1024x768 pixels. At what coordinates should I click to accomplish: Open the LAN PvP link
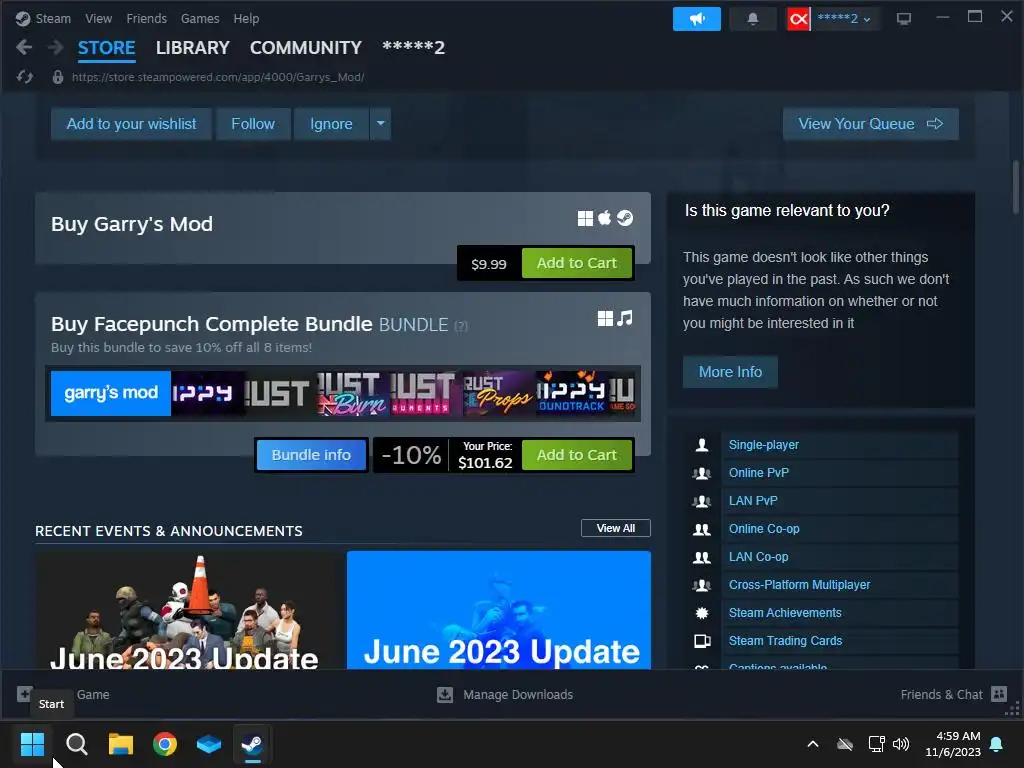click(x=753, y=501)
